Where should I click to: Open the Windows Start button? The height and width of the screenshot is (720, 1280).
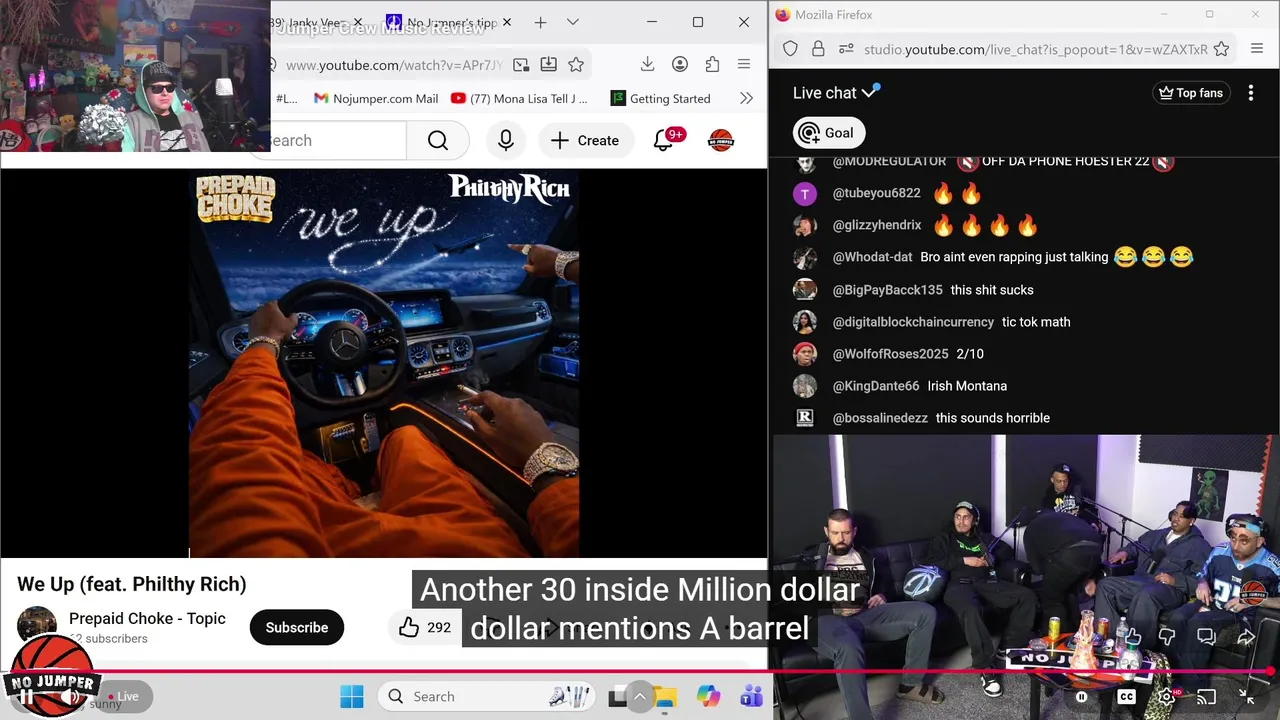[x=352, y=697]
